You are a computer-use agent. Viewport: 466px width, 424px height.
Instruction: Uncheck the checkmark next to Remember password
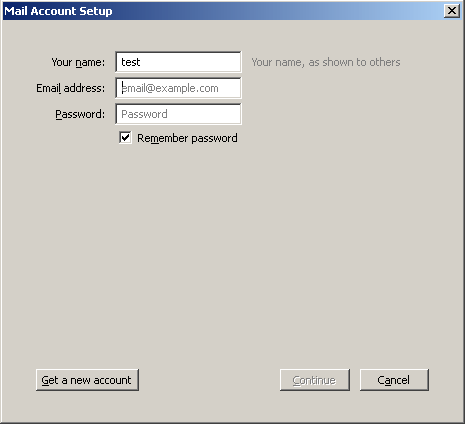pos(125,138)
